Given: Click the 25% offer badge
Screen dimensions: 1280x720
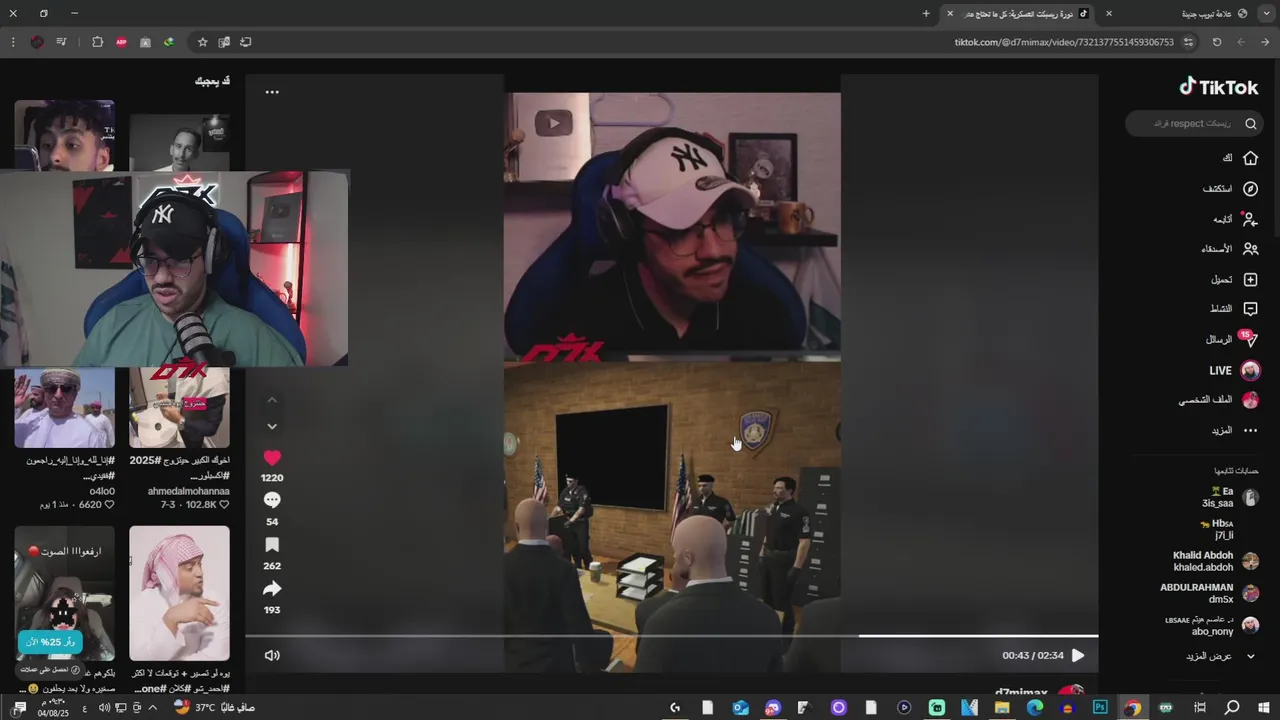Looking at the screenshot, I should click(50, 642).
